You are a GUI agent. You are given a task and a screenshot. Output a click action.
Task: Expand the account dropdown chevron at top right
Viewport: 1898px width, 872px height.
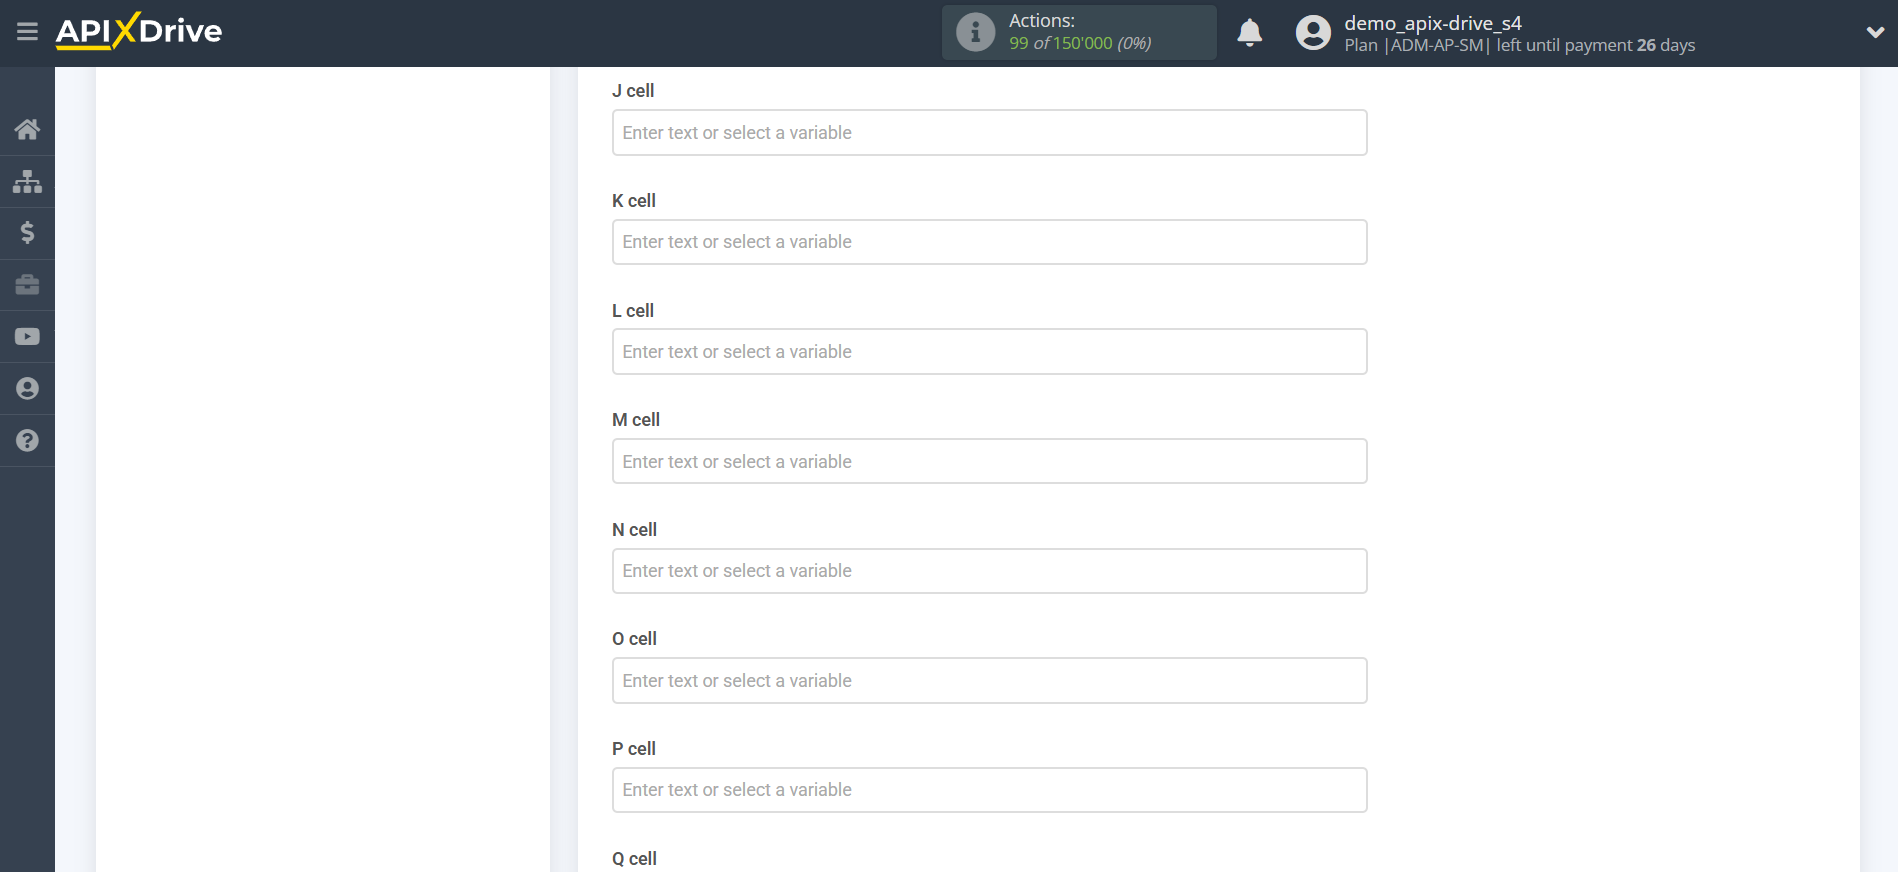coord(1875,31)
